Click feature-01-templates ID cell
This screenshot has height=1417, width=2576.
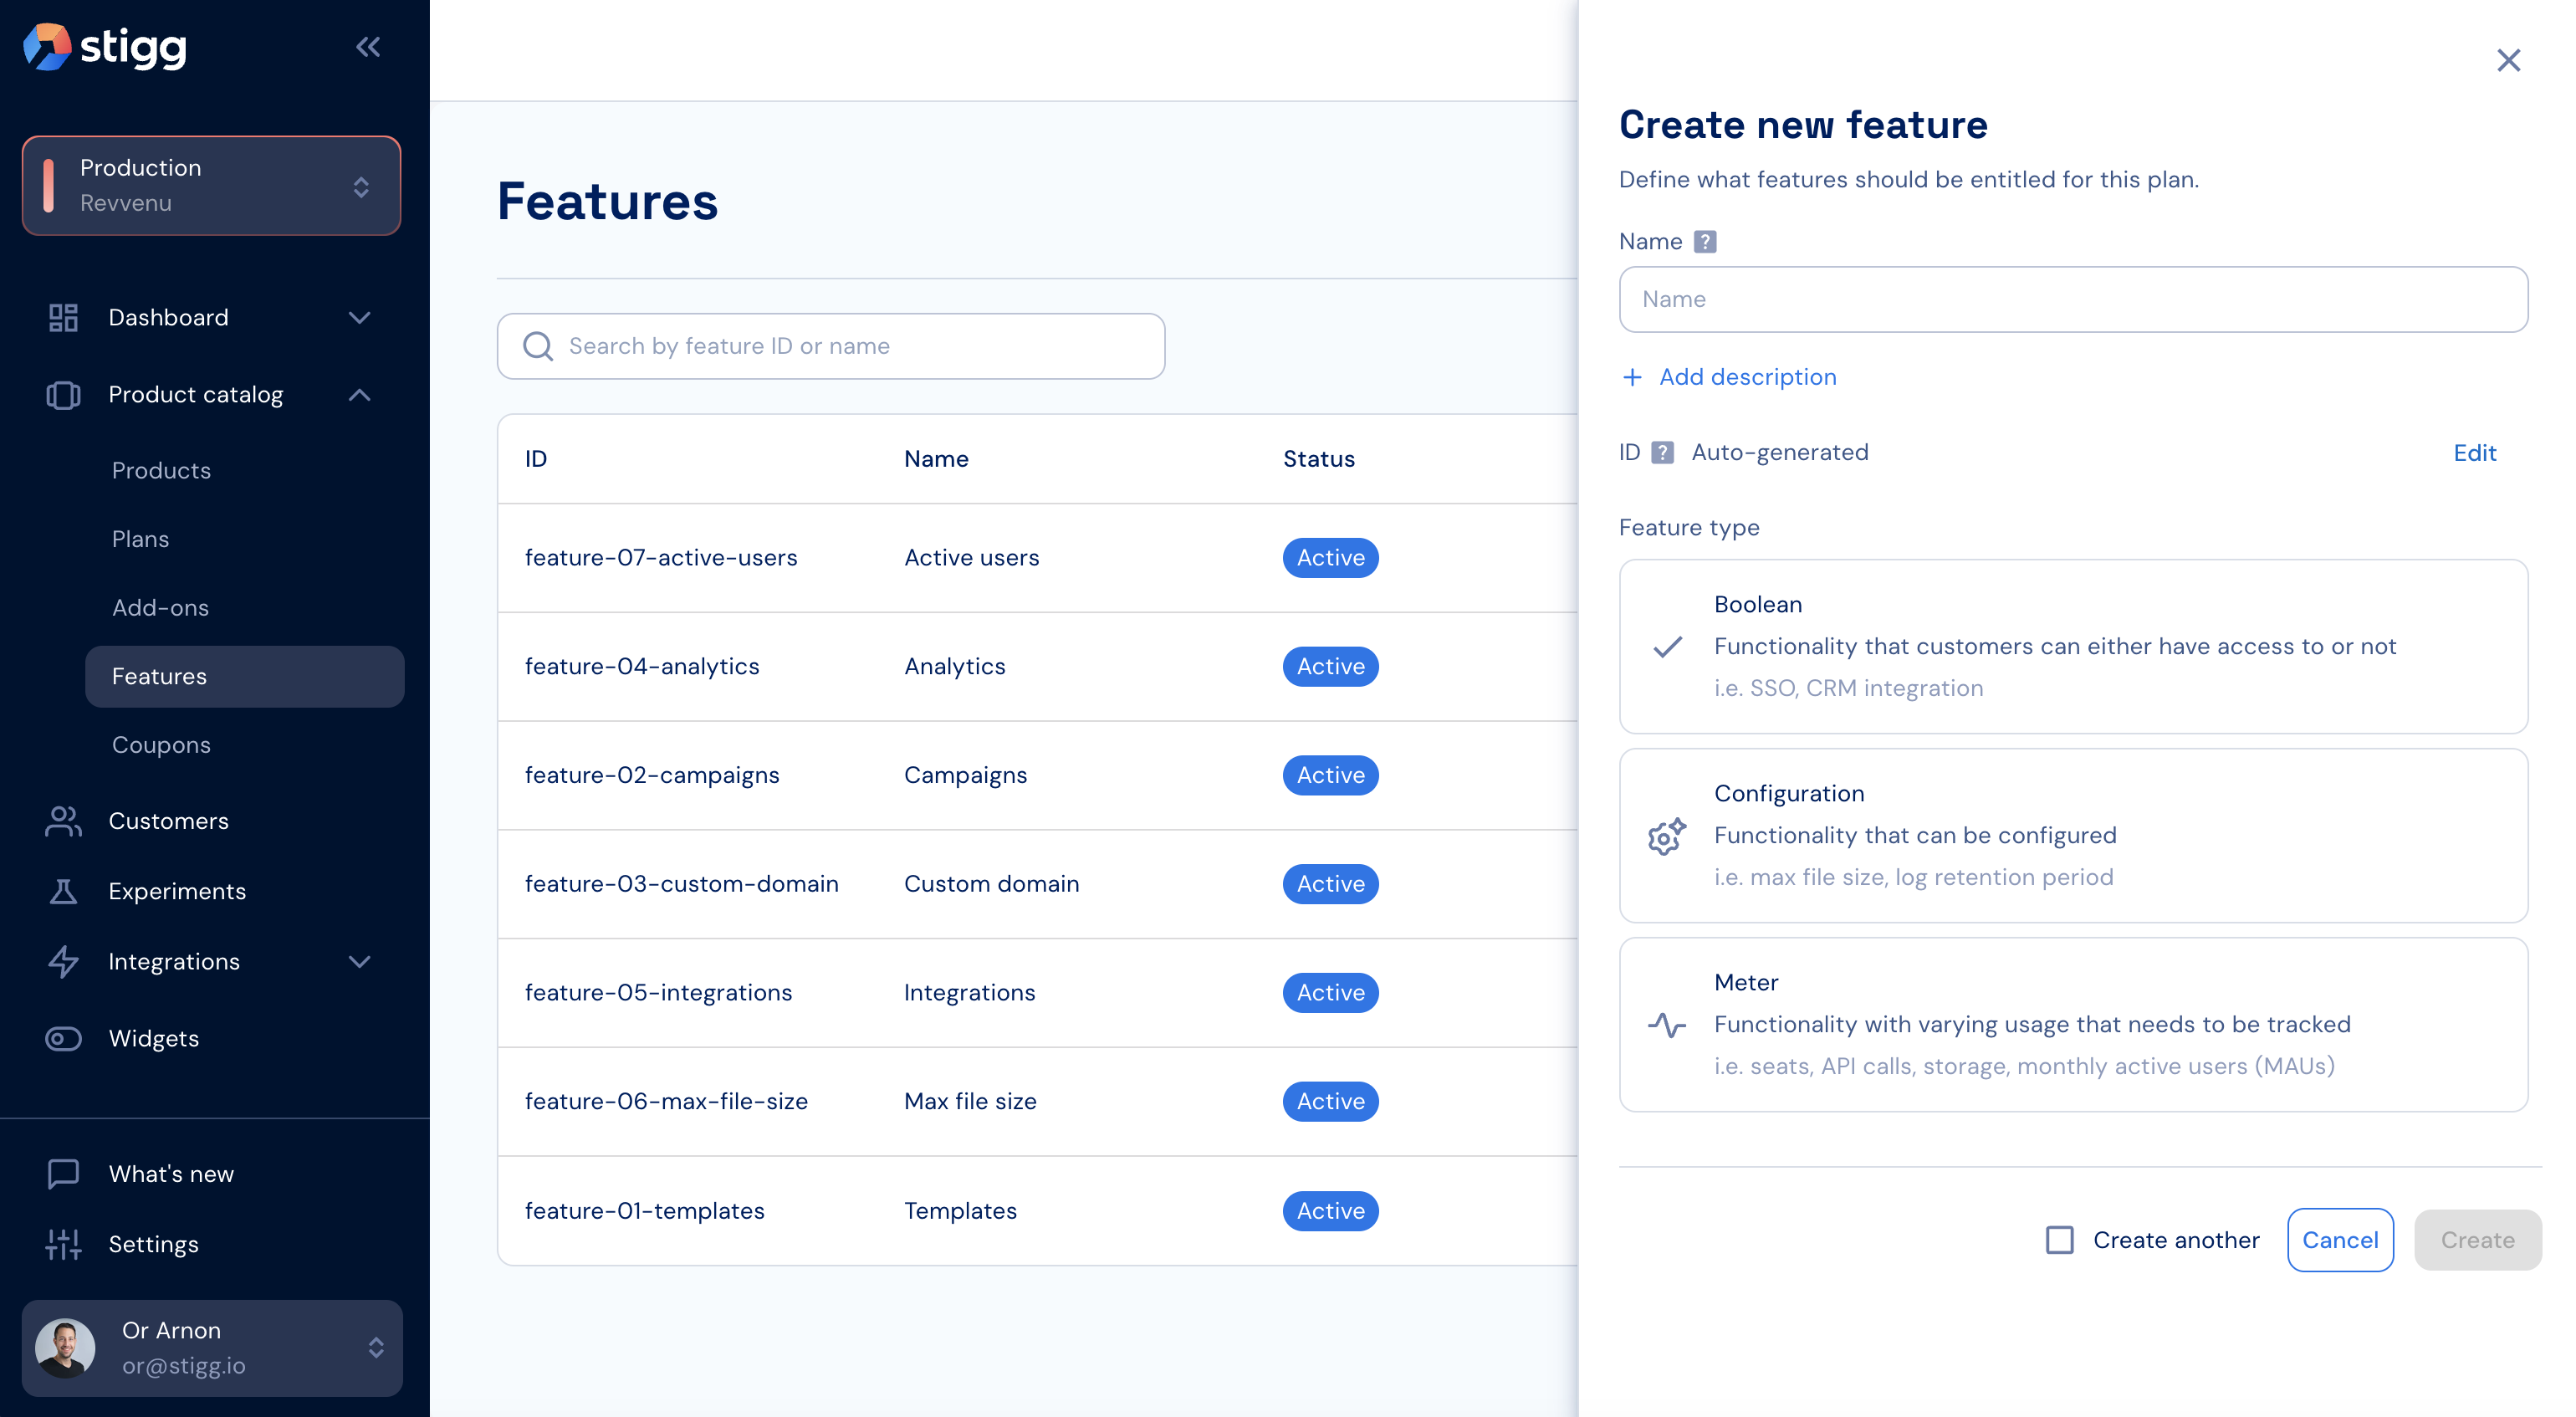pyautogui.click(x=644, y=1211)
